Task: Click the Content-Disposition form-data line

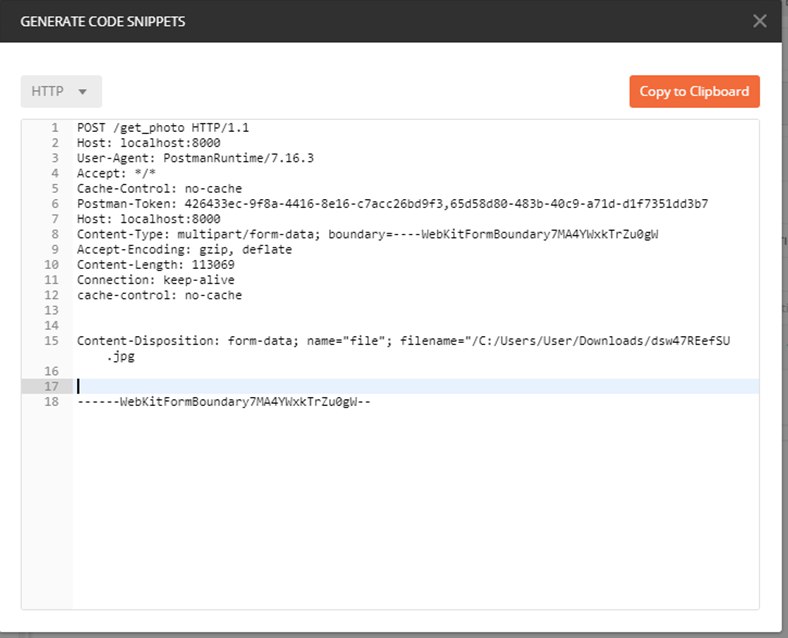Action: point(404,341)
